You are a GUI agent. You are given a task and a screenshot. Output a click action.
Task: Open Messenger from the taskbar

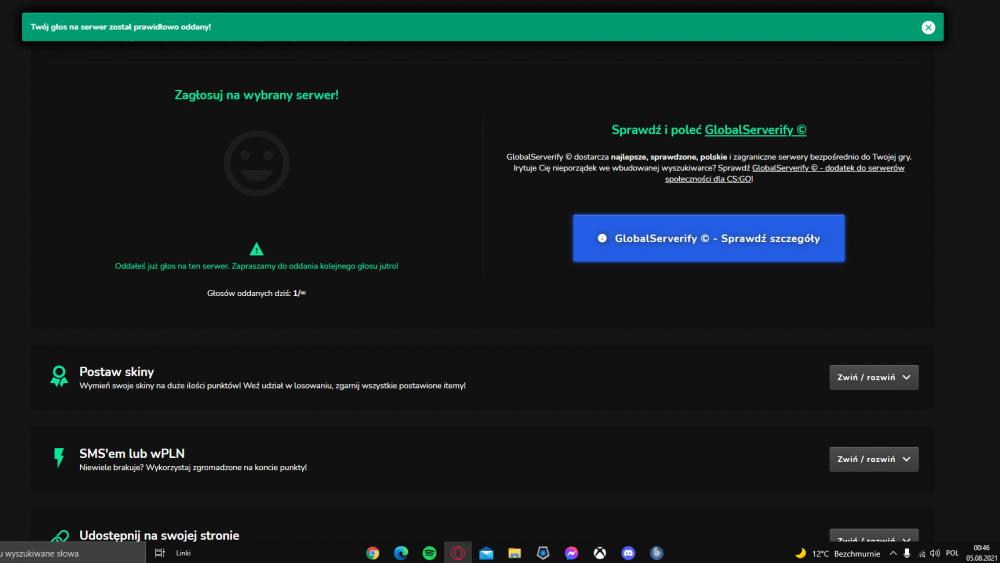(x=571, y=553)
